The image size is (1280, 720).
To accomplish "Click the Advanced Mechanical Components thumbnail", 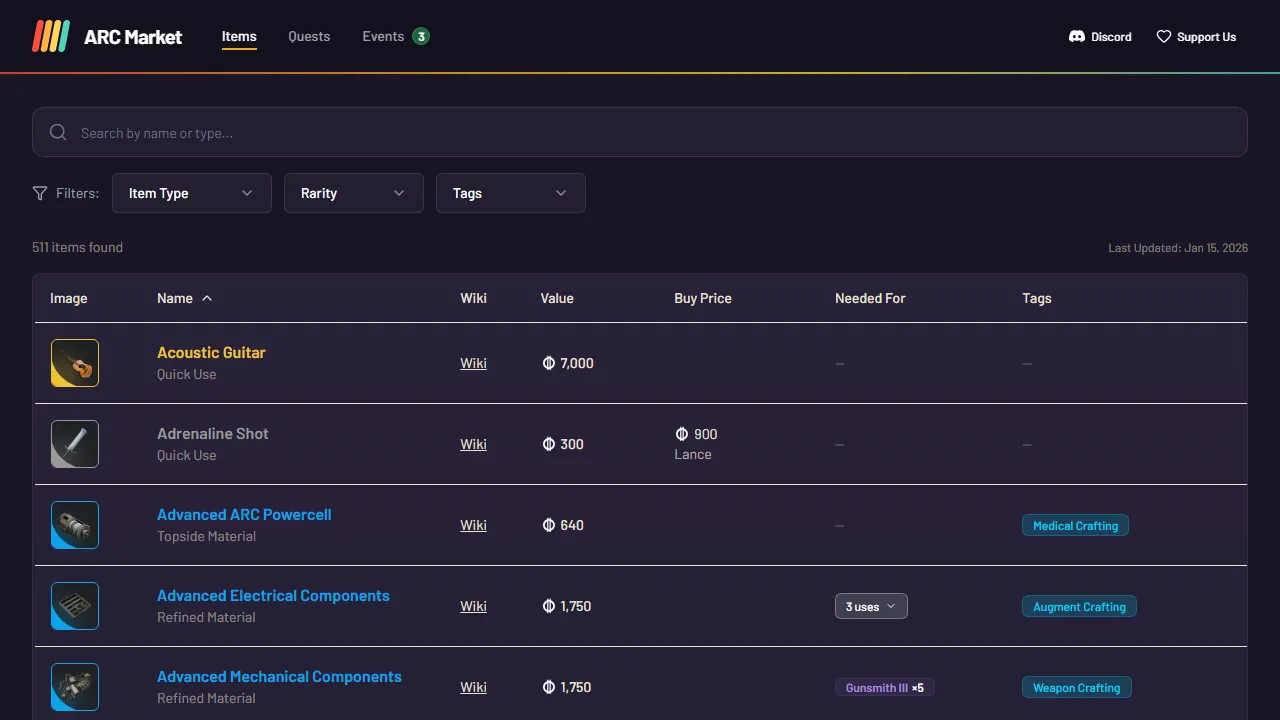I will coord(74,687).
